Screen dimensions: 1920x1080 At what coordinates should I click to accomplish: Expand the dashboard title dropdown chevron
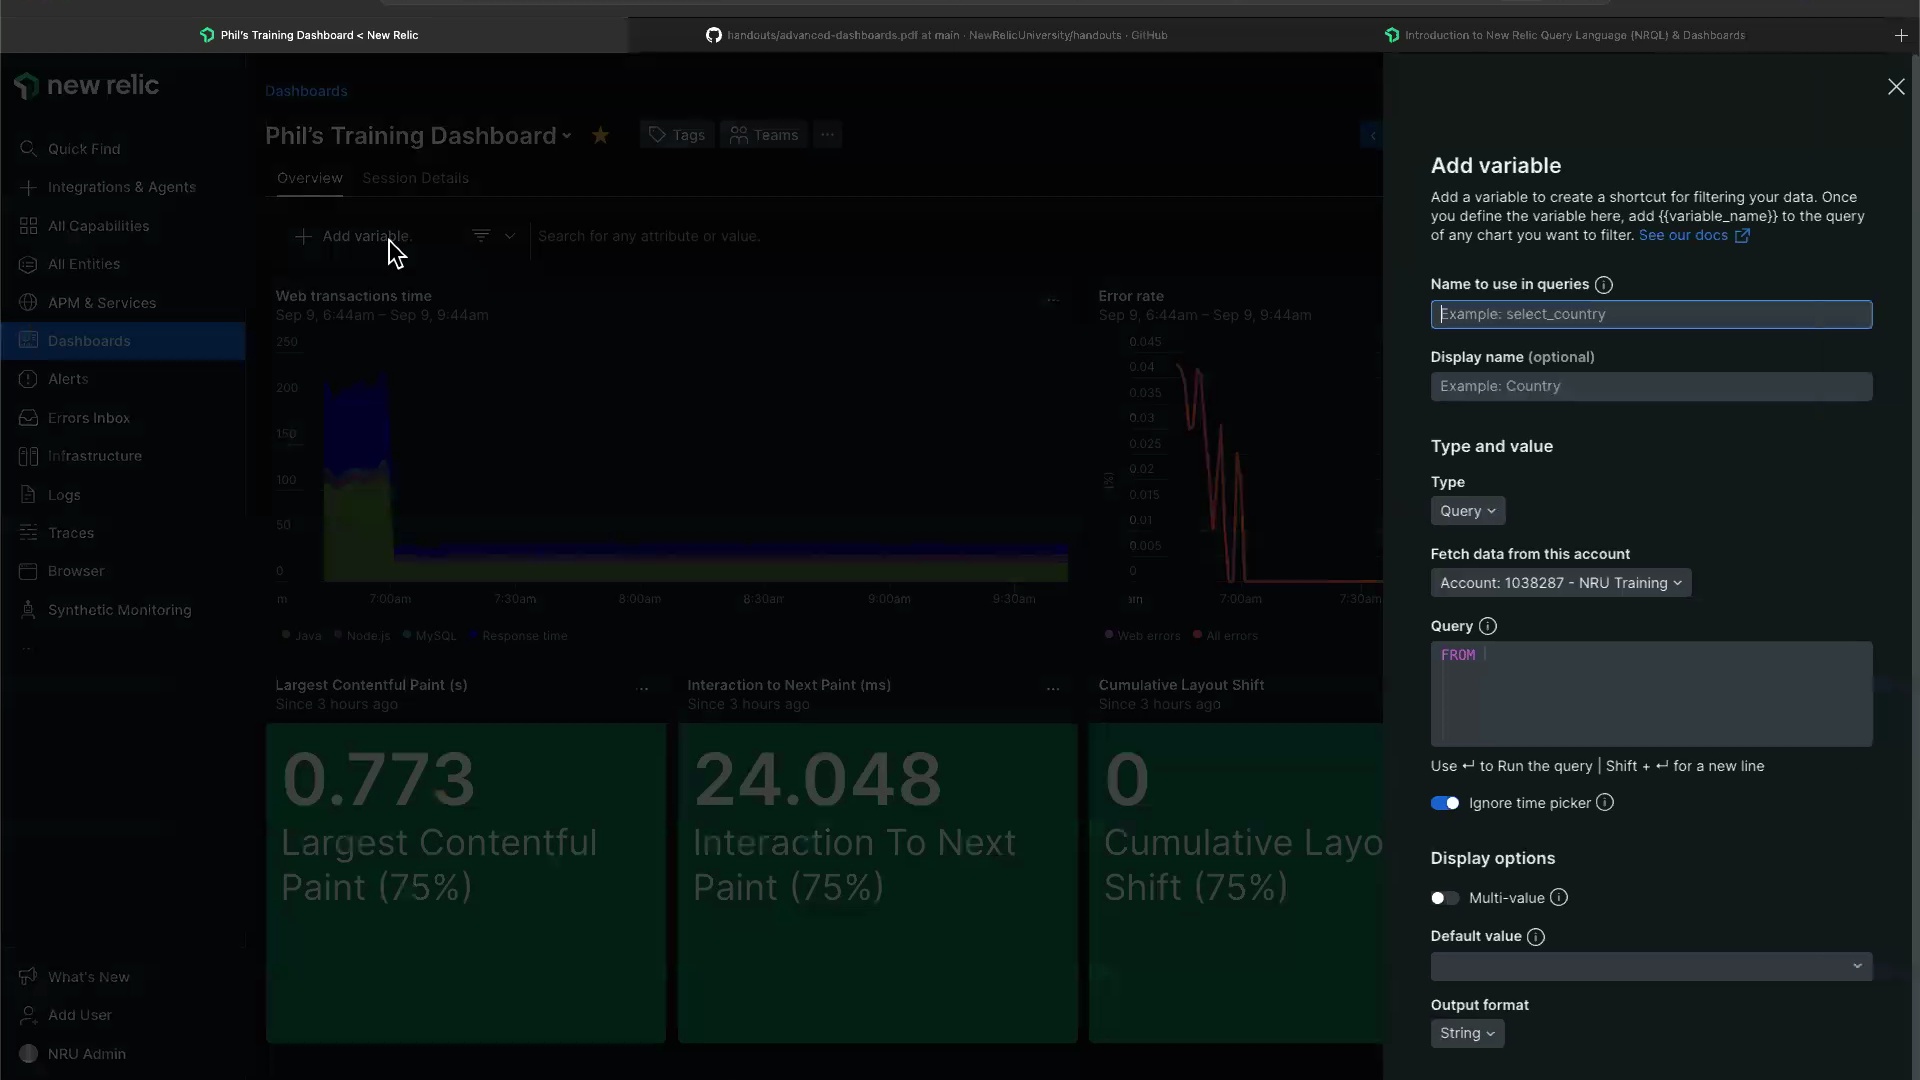tap(567, 136)
